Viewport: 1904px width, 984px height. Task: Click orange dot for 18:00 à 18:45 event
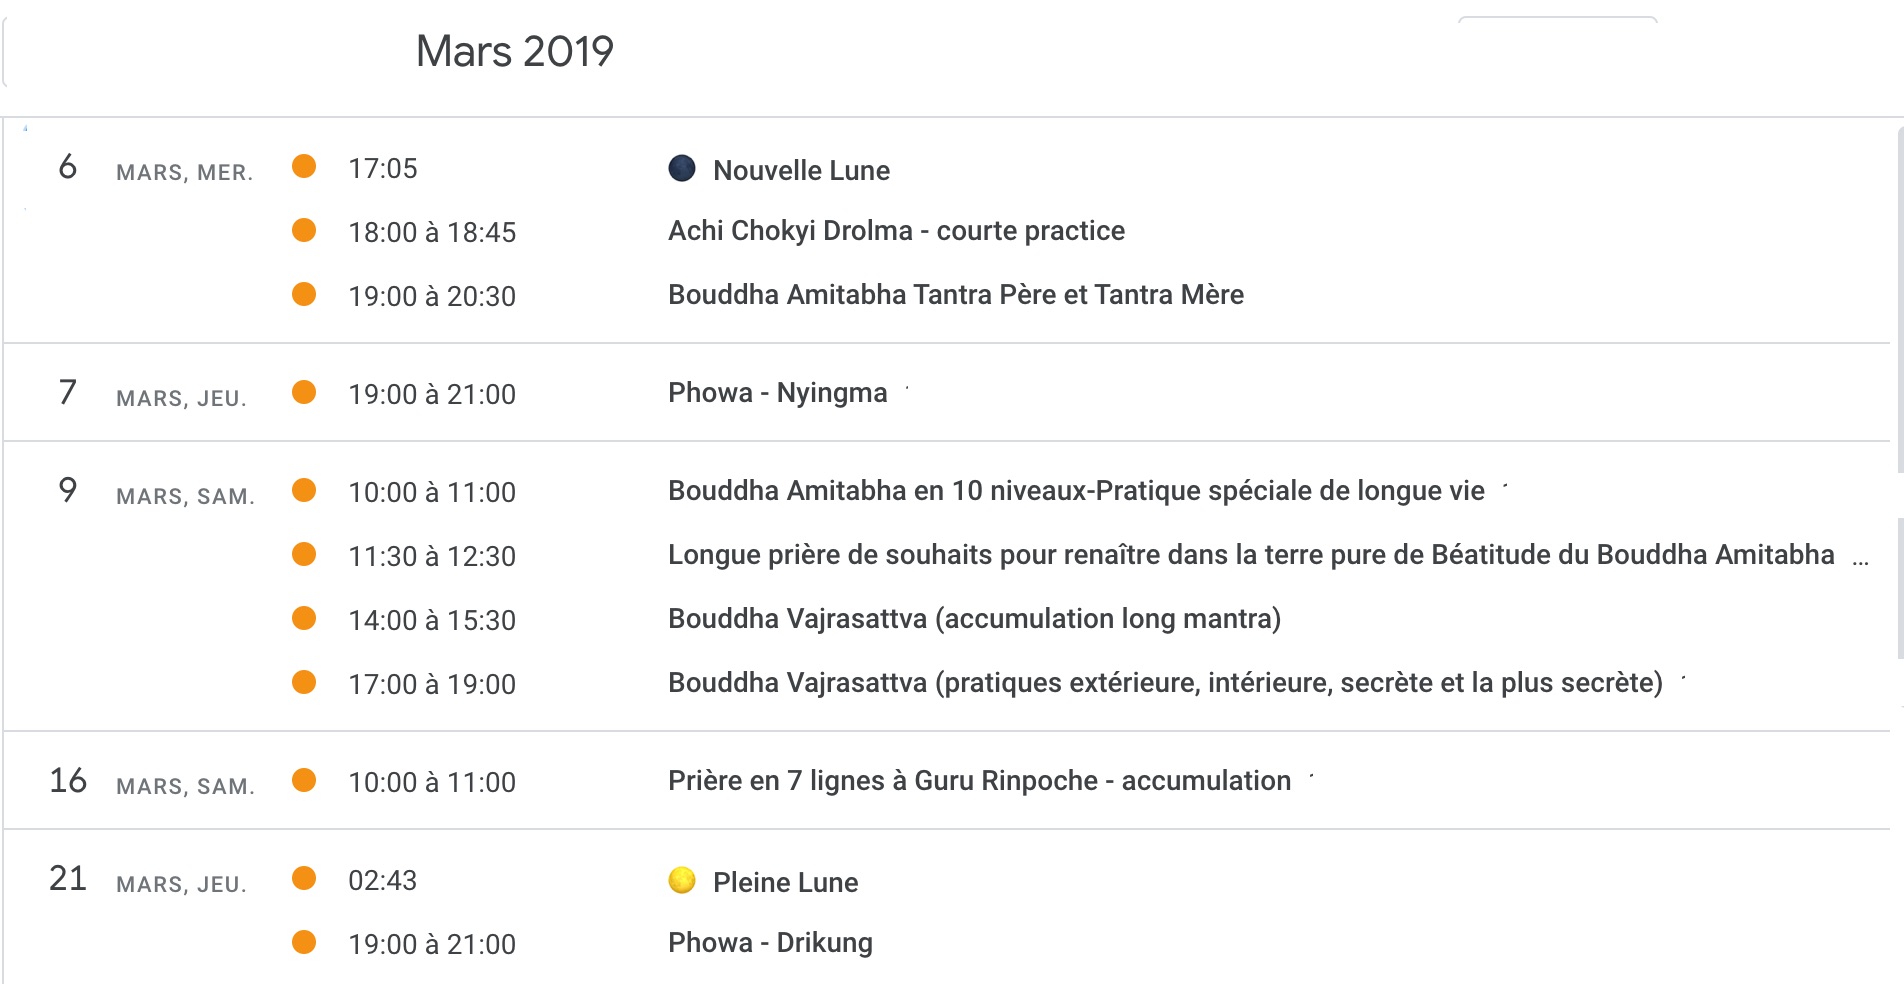(x=304, y=230)
